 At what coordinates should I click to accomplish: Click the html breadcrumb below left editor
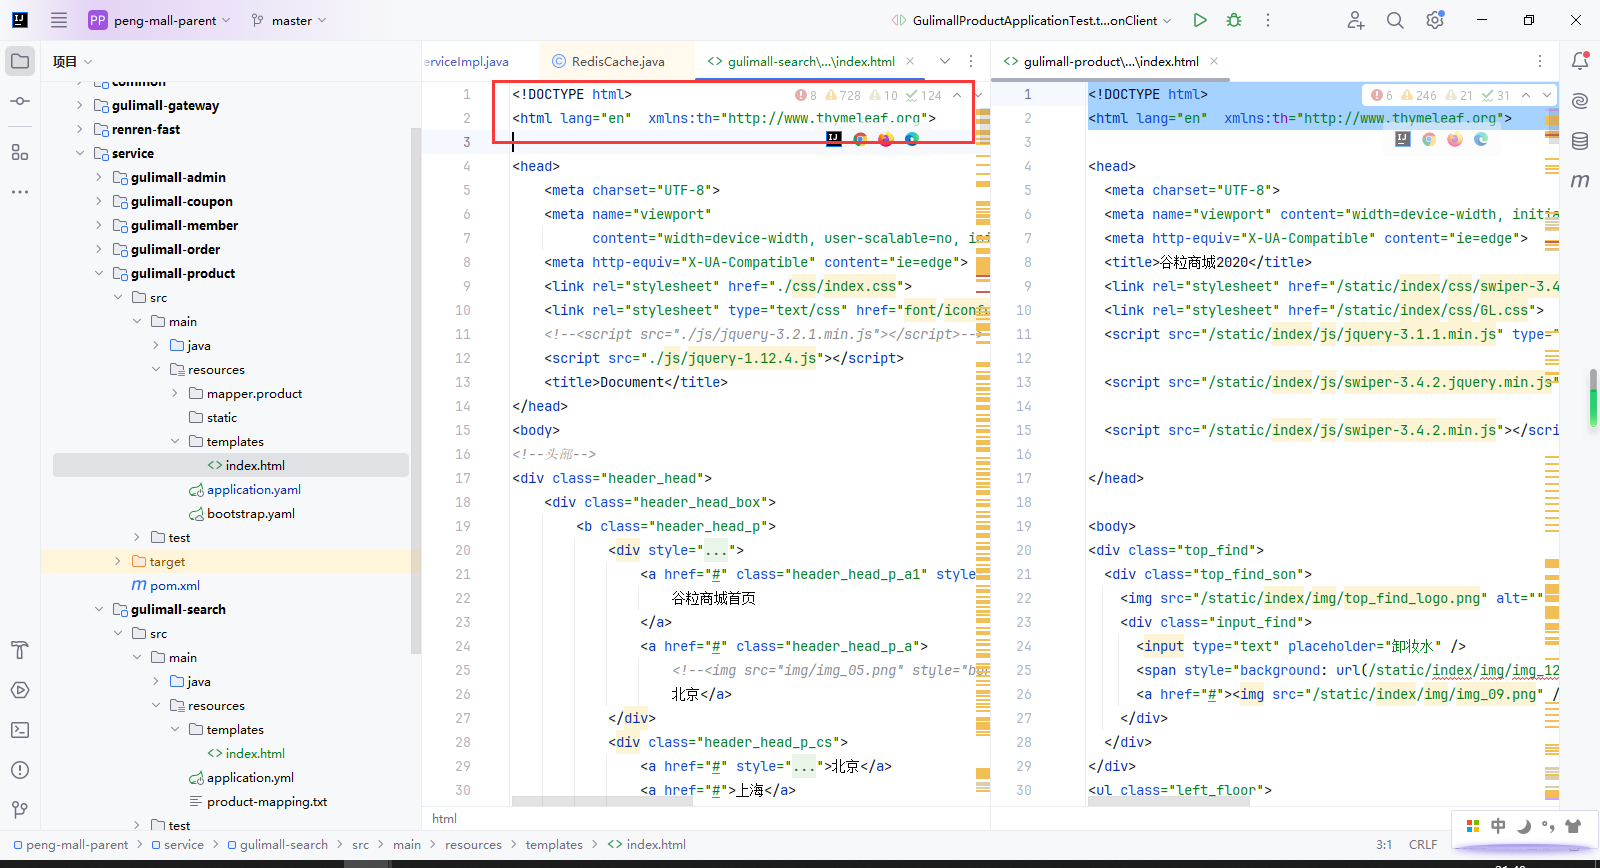[444, 818]
